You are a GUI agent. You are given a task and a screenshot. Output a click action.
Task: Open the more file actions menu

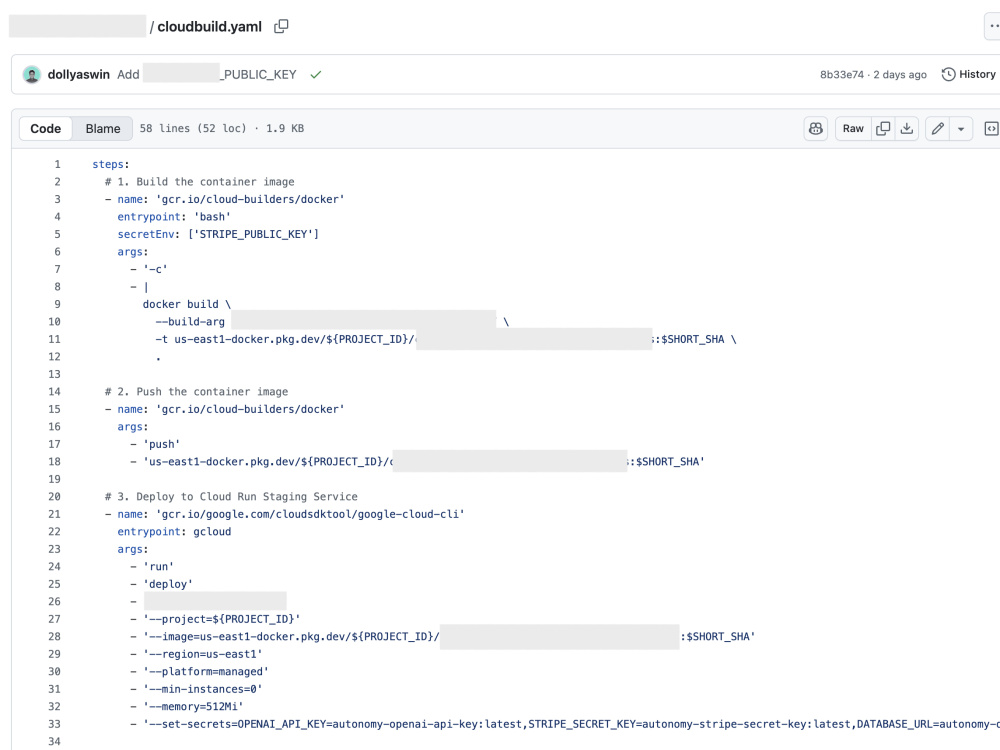click(x=993, y=27)
